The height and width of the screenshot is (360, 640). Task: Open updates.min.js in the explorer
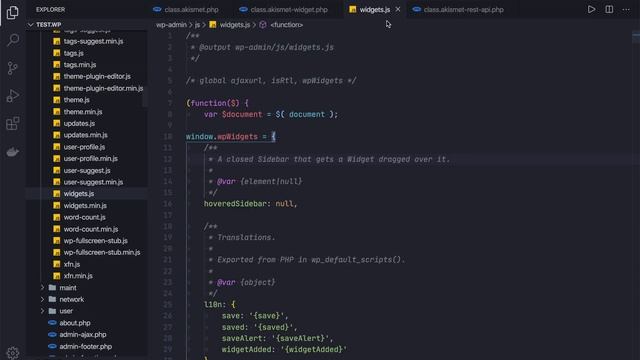click(87, 135)
